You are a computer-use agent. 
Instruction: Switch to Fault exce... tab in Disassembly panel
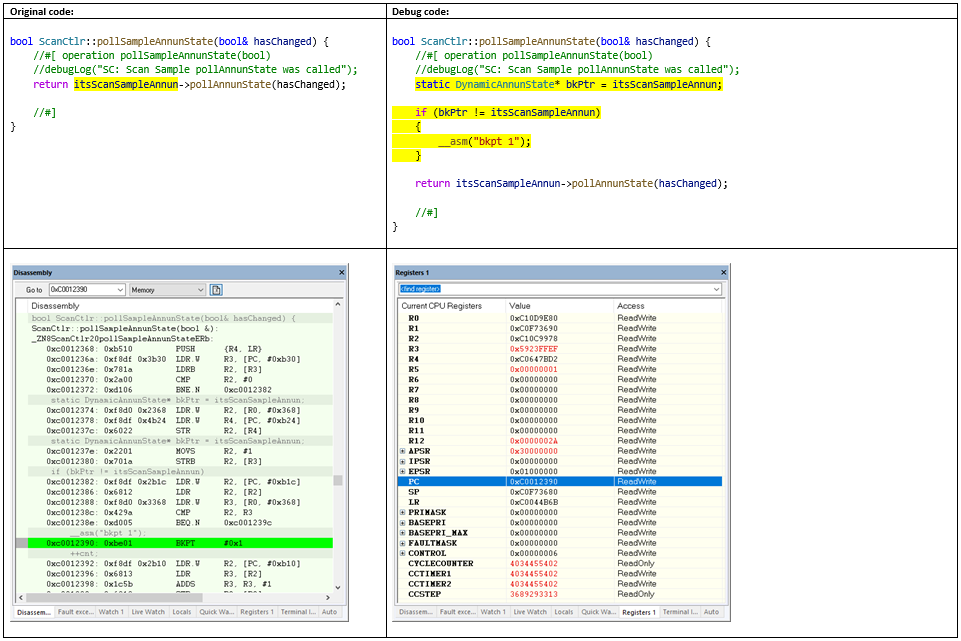tap(75, 612)
